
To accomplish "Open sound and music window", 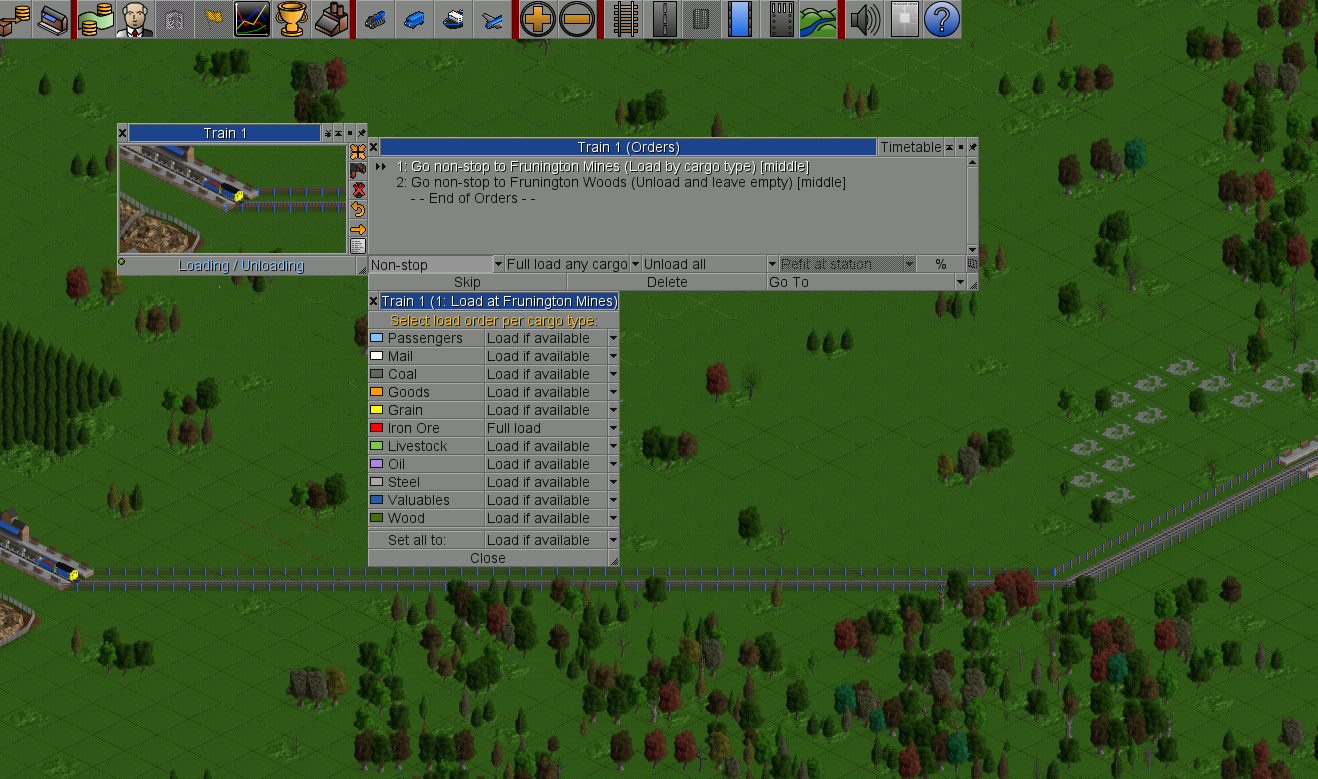I will pyautogui.click(x=864, y=19).
